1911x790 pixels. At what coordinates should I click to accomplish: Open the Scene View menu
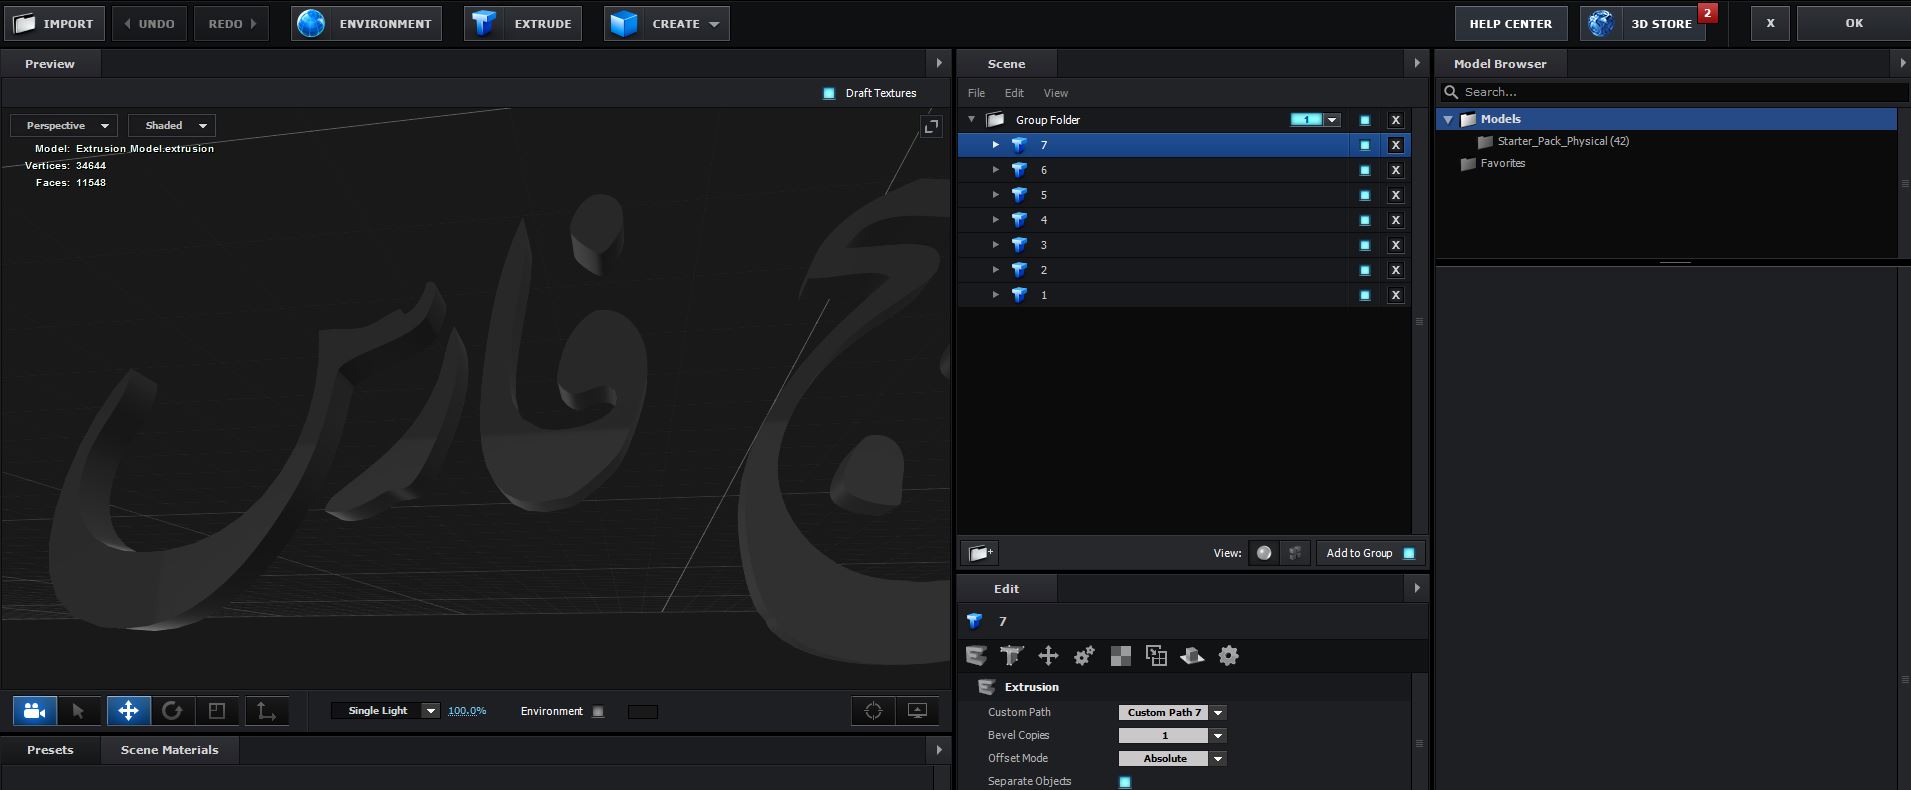(1056, 93)
